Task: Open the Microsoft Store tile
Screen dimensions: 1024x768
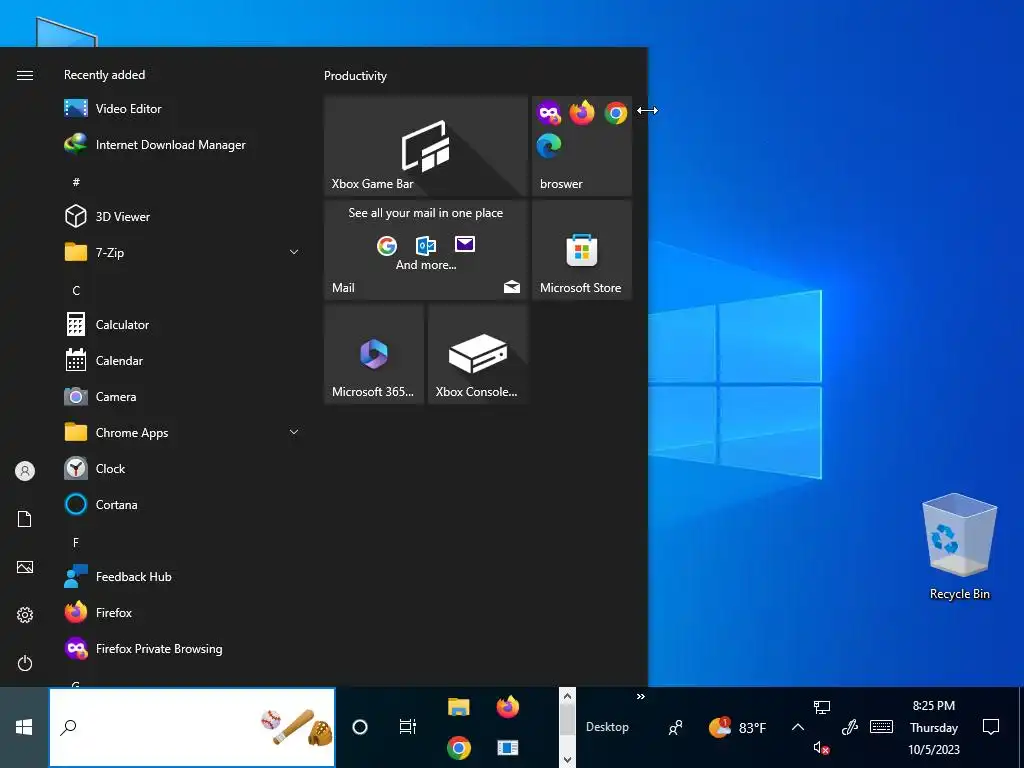Action: coord(582,250)
